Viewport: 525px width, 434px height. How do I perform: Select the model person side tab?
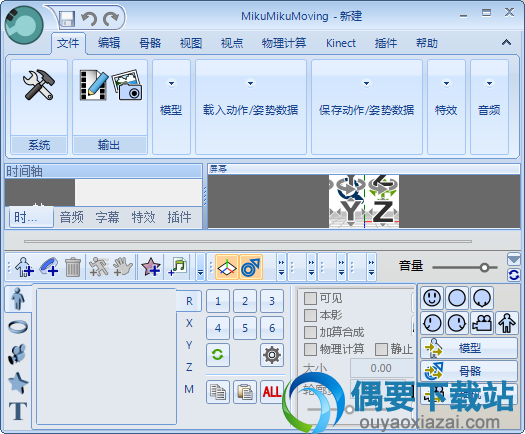tap(18, 299)
